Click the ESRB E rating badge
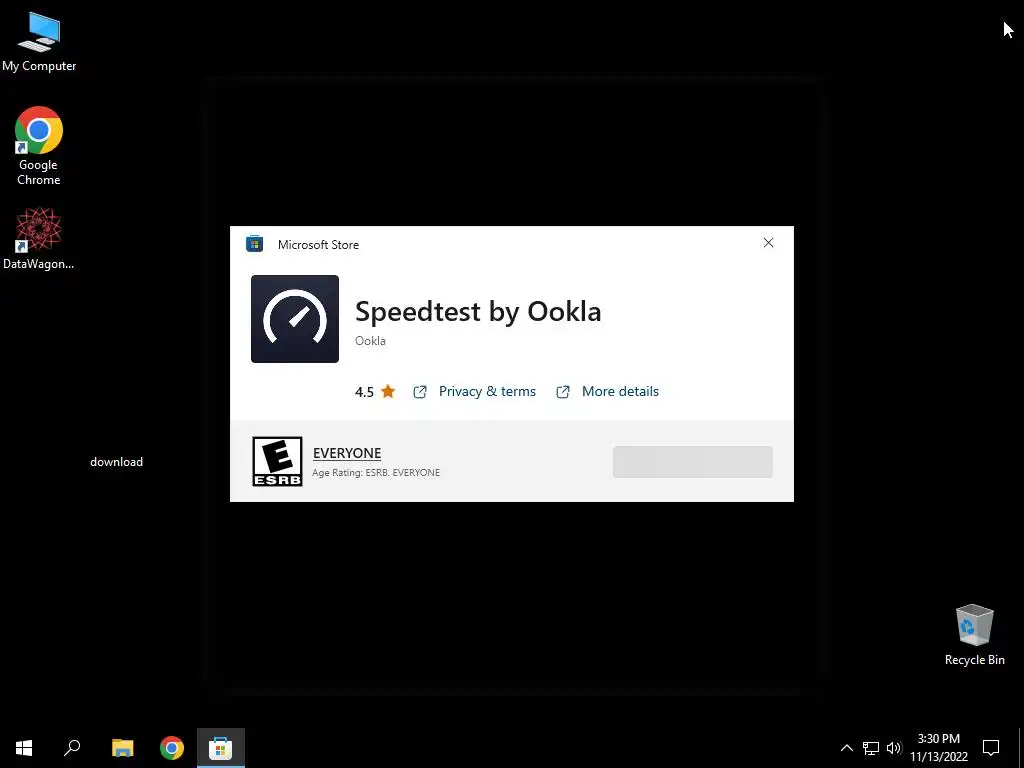Screen dimensions: 1024x768 coord(278,462)
